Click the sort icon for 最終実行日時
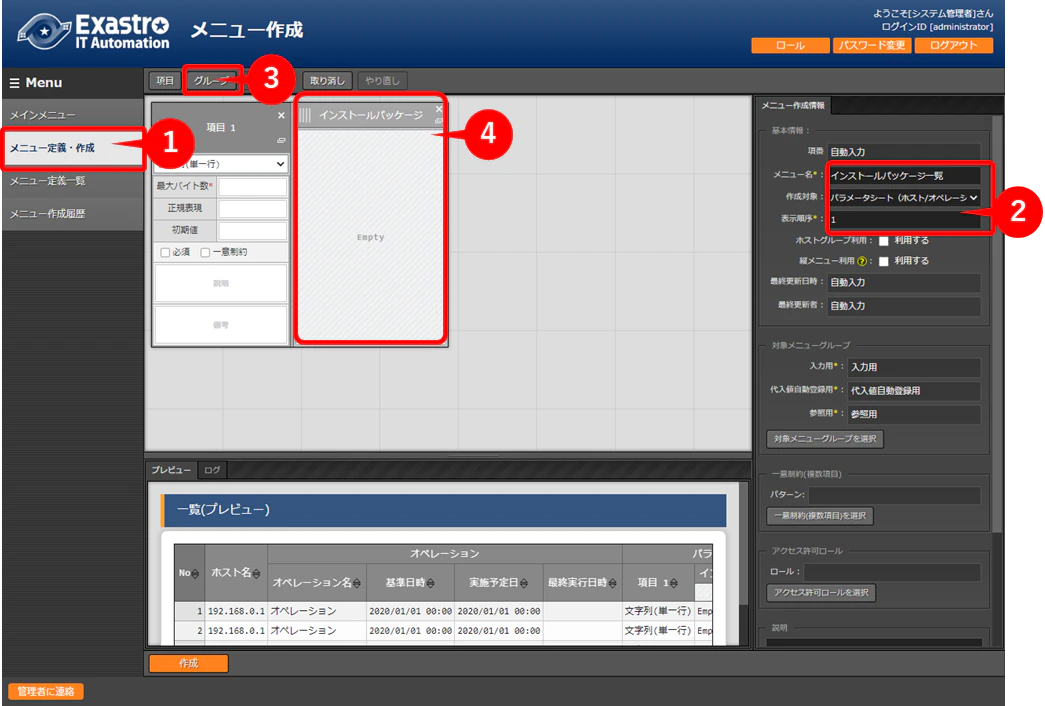This screenshot has width=1045, height=706. [x=612, y=583]
